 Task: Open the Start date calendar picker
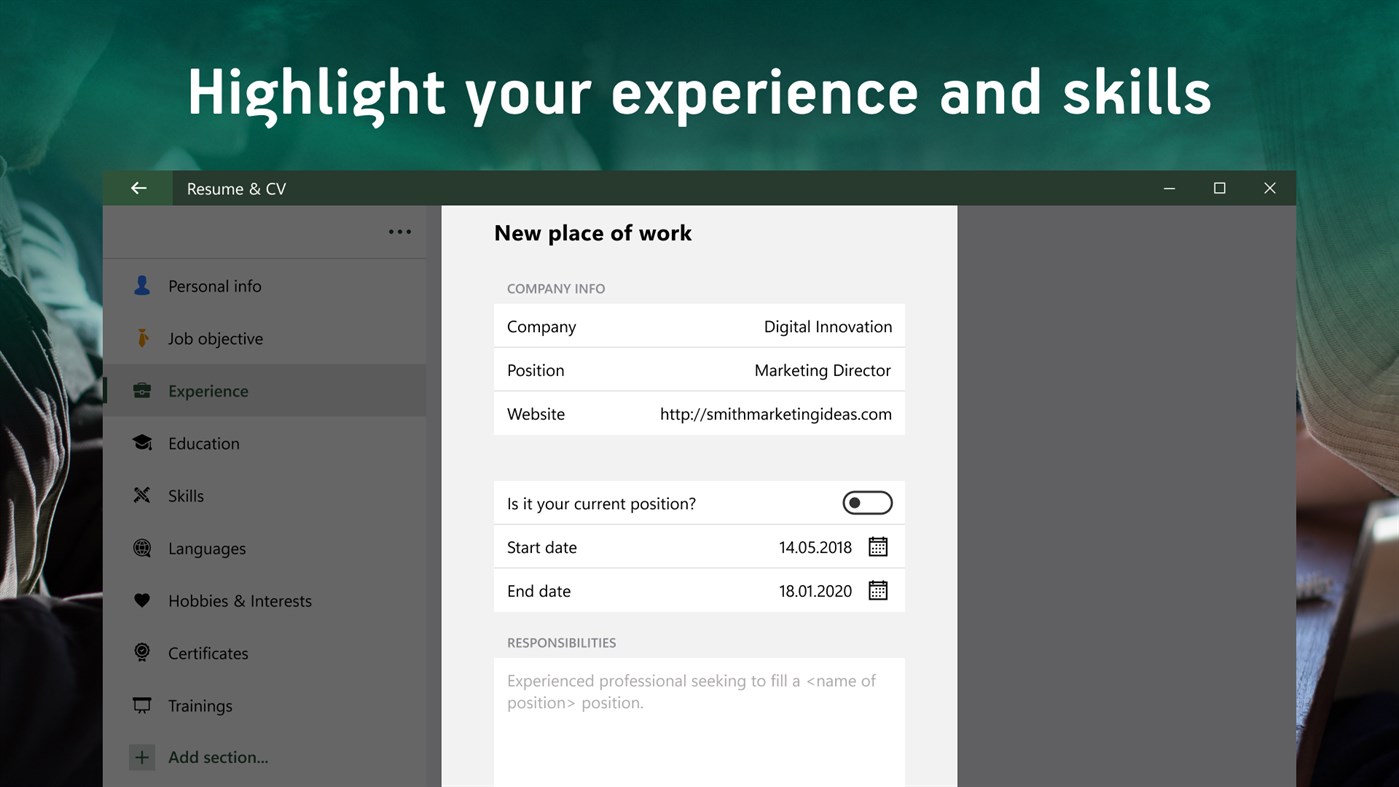[877, 546]
